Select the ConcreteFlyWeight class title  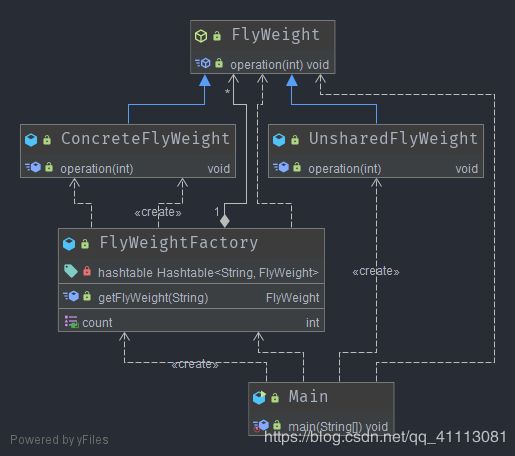coord(145,139)
